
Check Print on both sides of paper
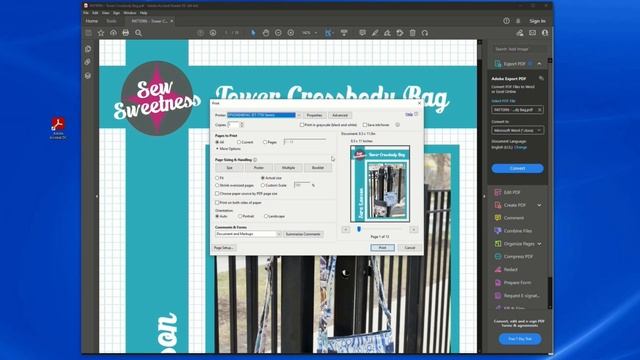coord(217,202)
